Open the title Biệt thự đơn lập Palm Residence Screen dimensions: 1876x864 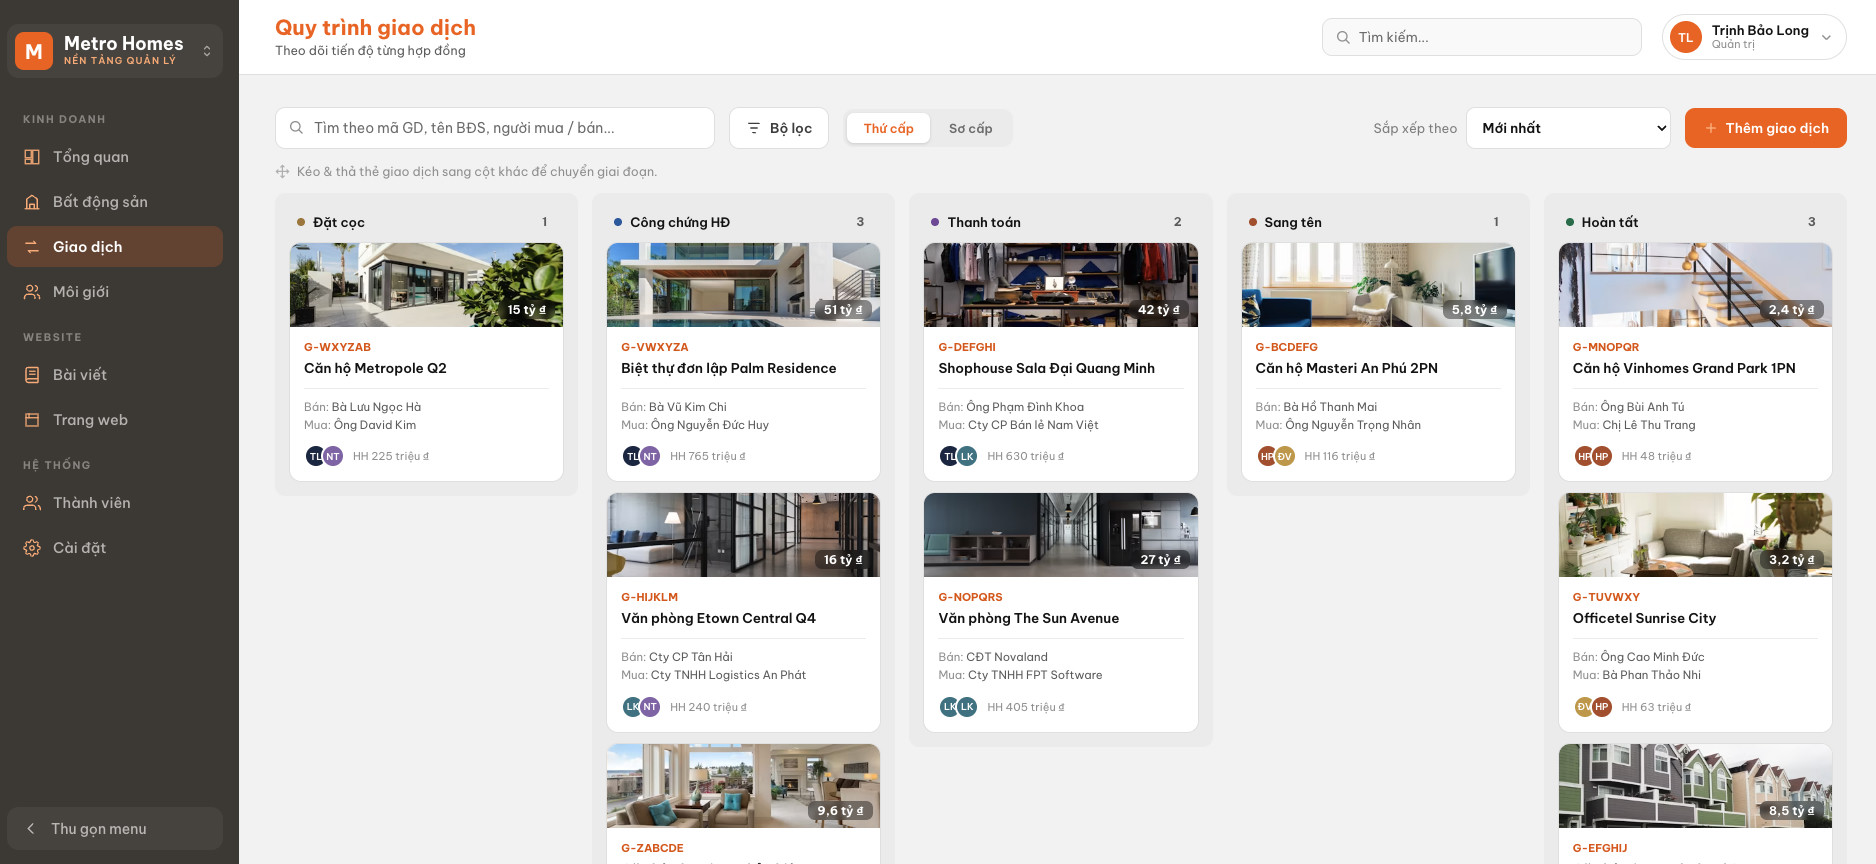[729, 368]
